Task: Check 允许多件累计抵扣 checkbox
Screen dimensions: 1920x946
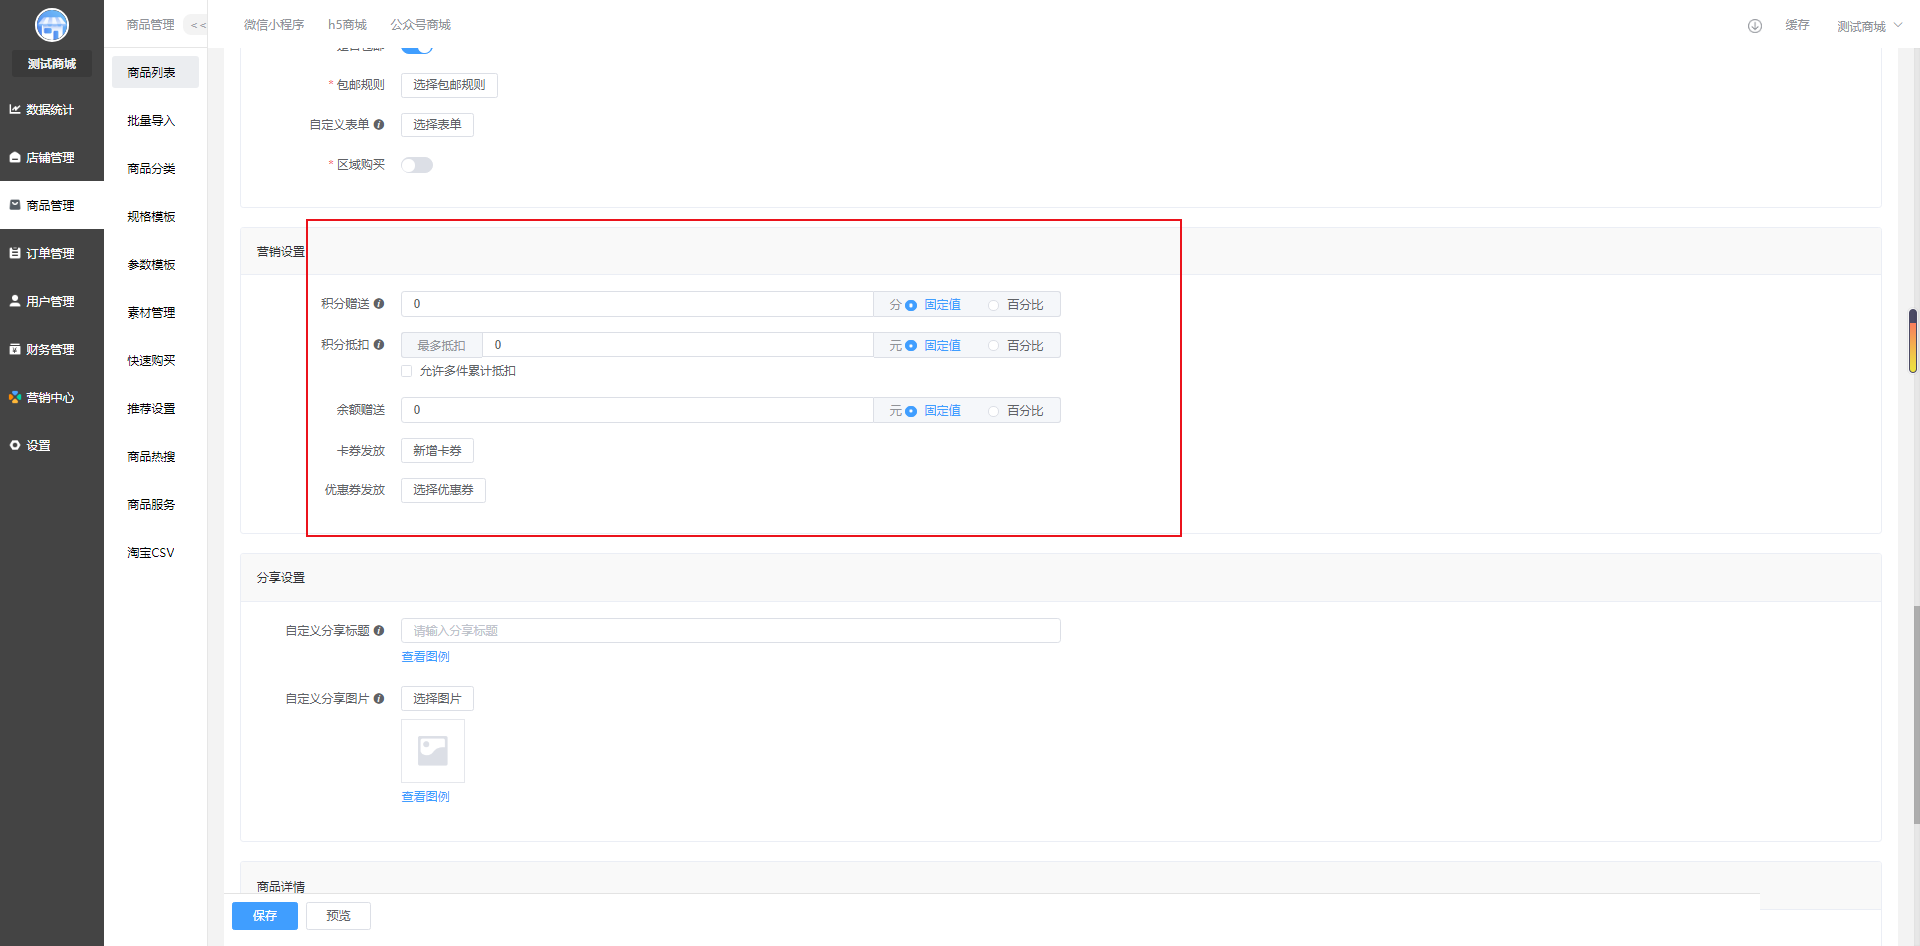Action: (407, 371)
